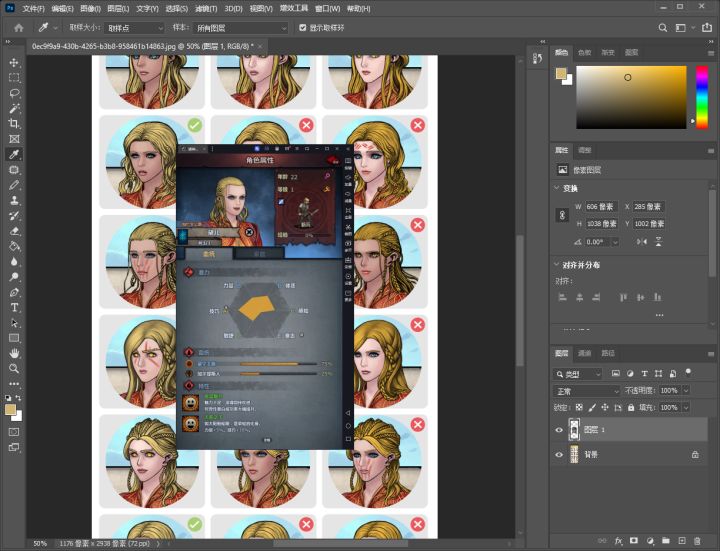Toggle the 显示取样环 checkbox
720x551 pixels.
[x=303, y=28]
